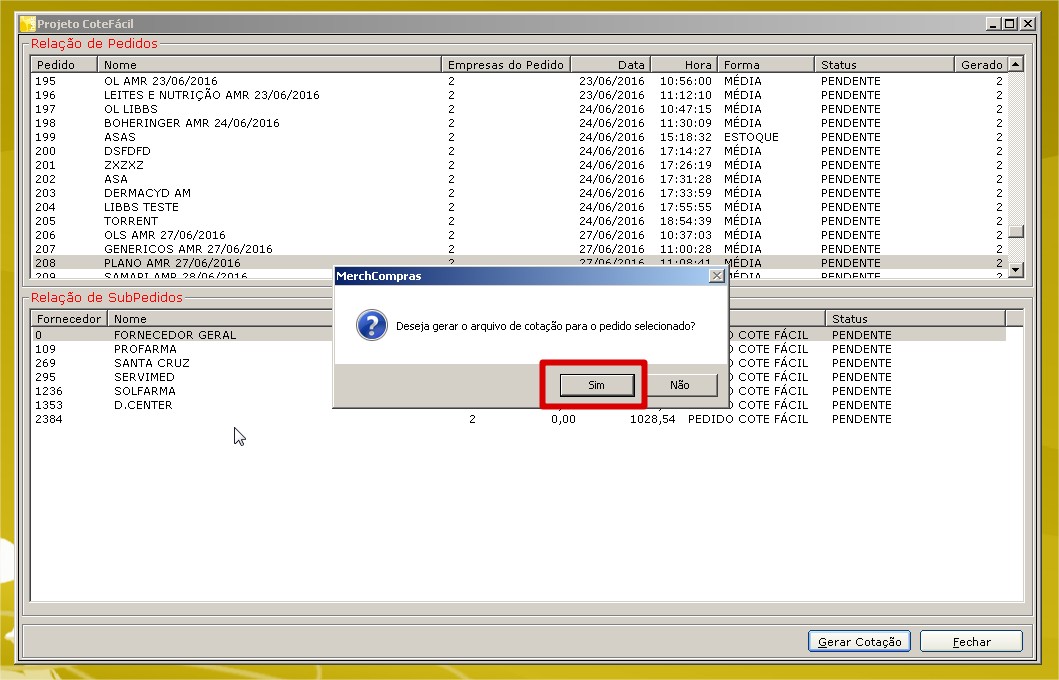Click Não to decline generating file
Viewport: 1059px width, 680px height.
[680, 385]
